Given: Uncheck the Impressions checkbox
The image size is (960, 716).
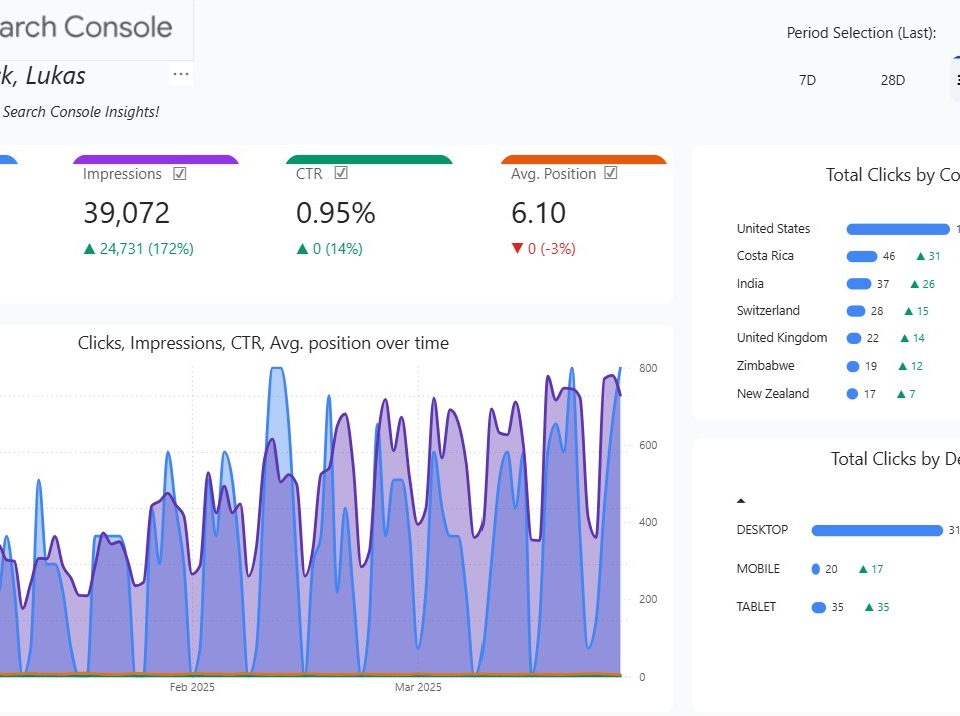Looking at the screenshot, I should coord(179,173).
